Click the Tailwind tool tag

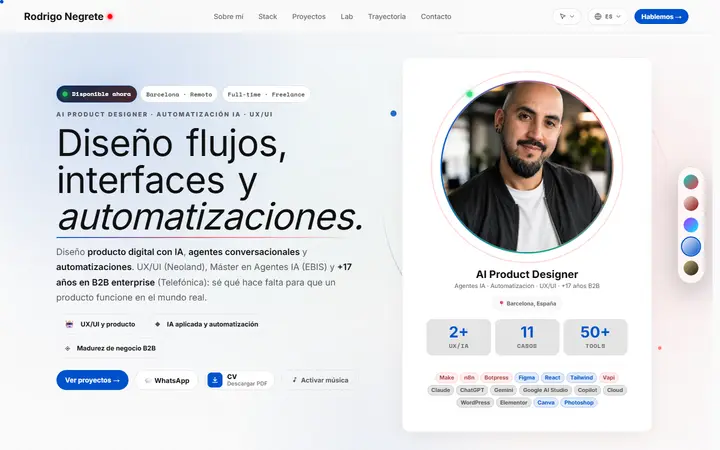(582, 377)
